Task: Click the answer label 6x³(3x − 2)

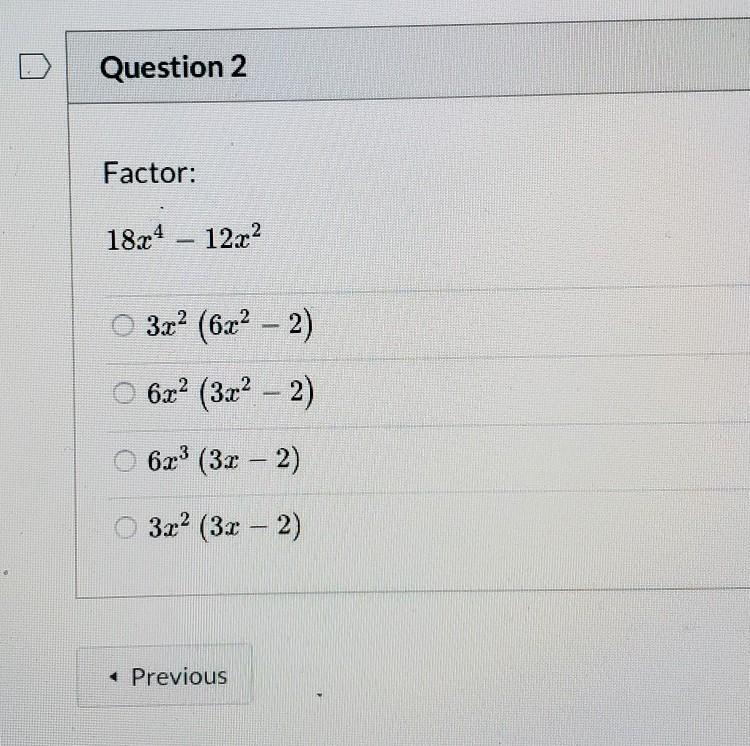Action: point(222,461)
